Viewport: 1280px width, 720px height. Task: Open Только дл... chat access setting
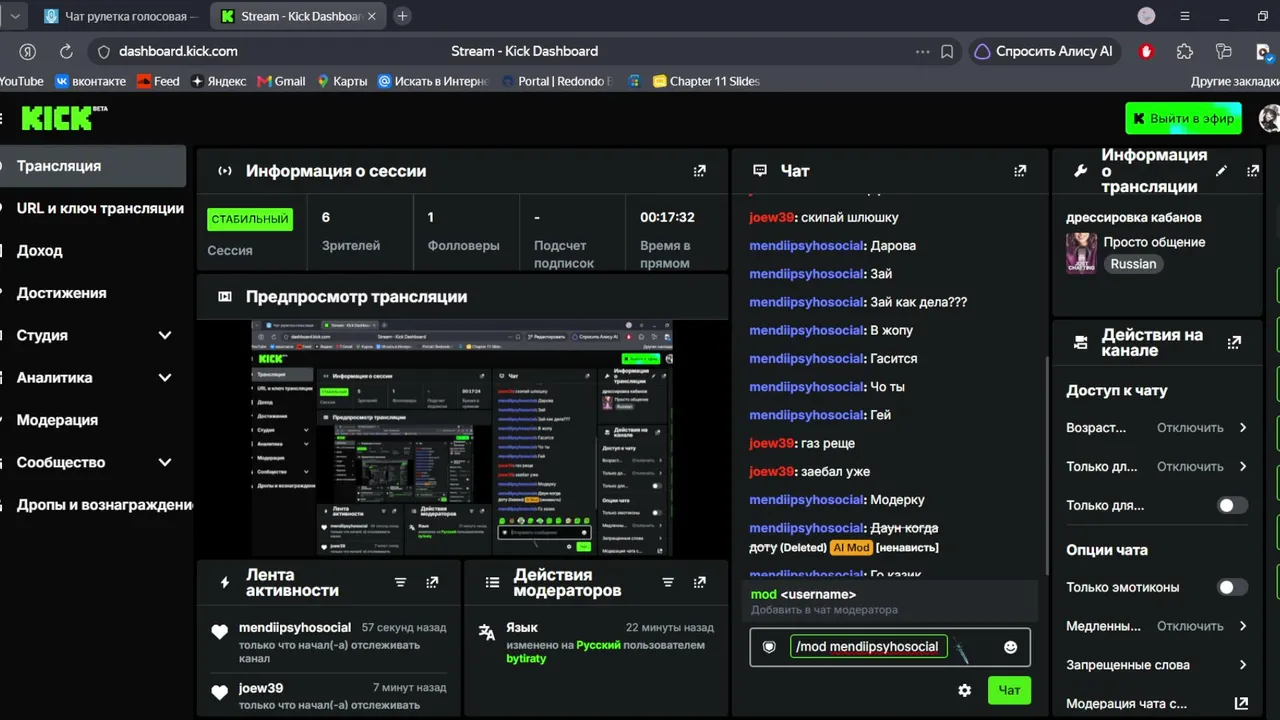[x=1158, y=466]
